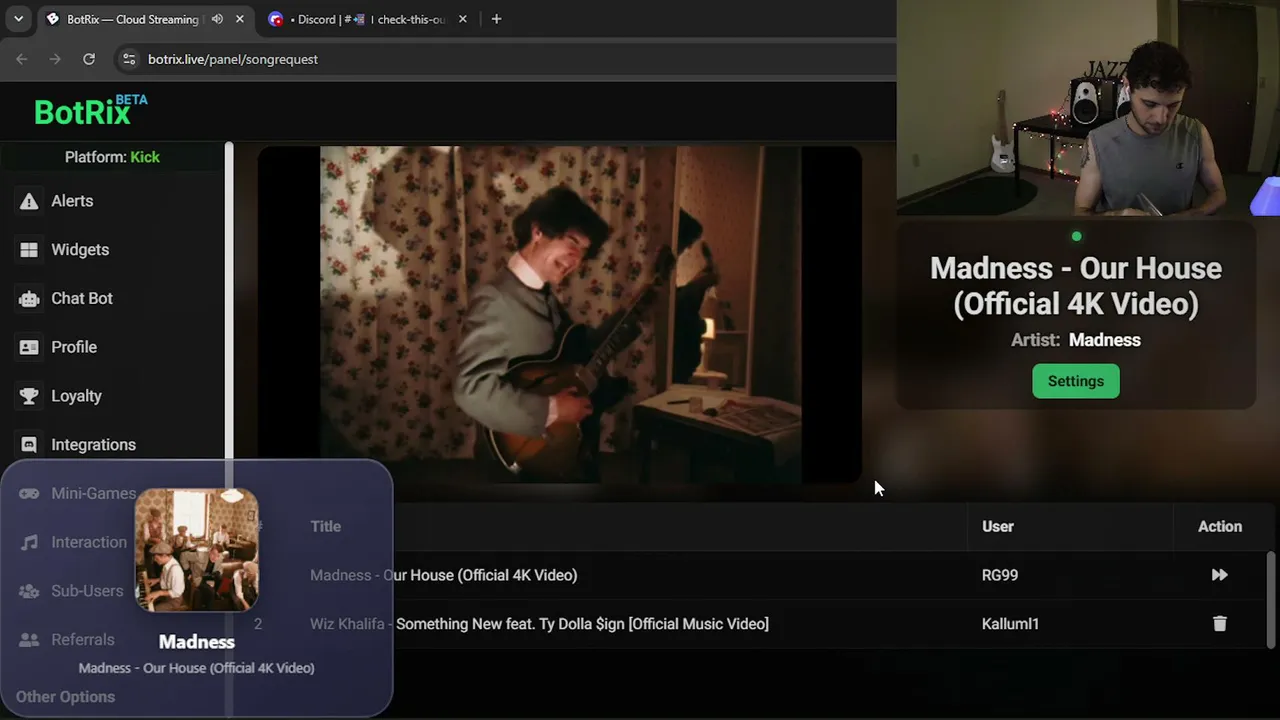Click user Kalluml1 in the queue
Image resolution: width=1280 pixels, height=720 pixels.
(1010, 624)
